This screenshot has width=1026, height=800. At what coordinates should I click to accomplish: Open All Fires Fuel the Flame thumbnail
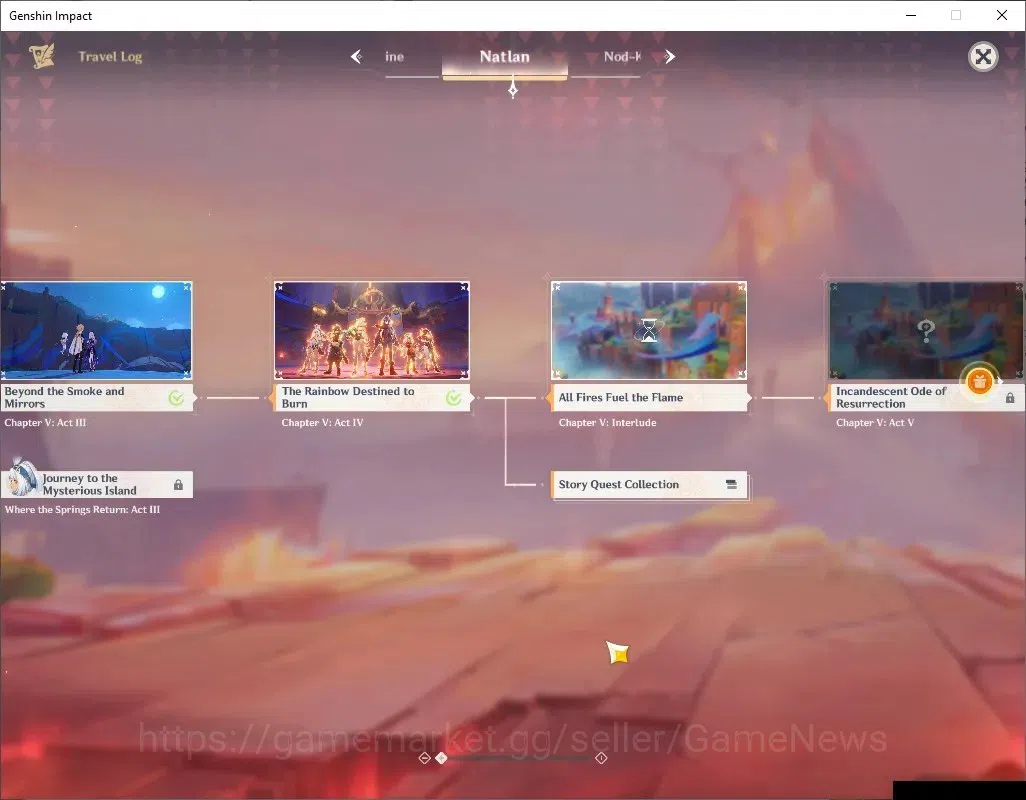[x=648, y=330]
